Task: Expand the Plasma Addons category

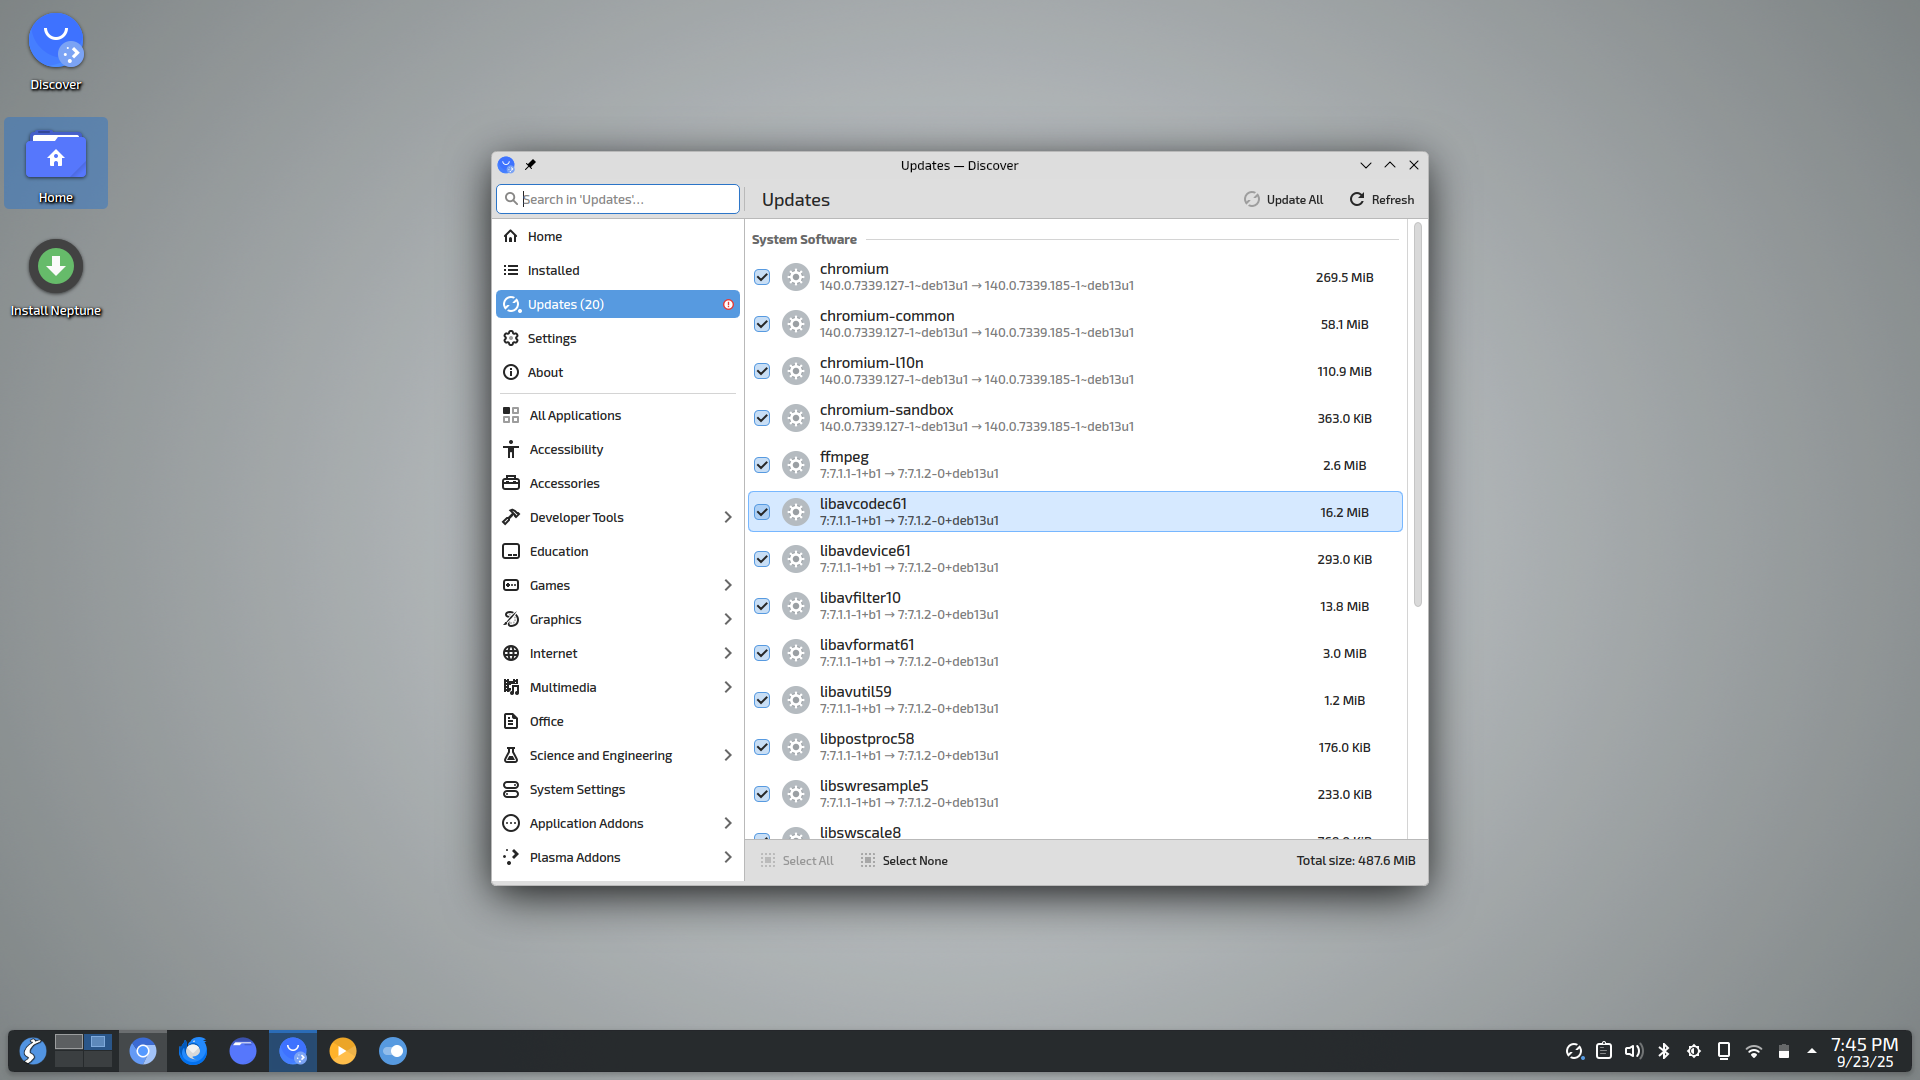Action: click(727, 857)
